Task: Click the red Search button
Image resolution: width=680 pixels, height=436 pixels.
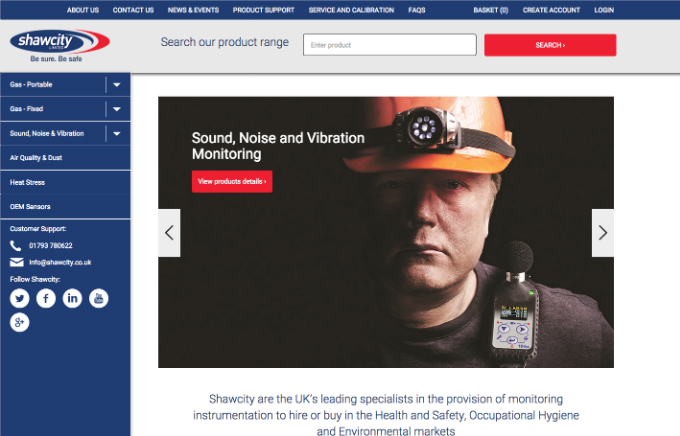Action: tap(550, 45)
